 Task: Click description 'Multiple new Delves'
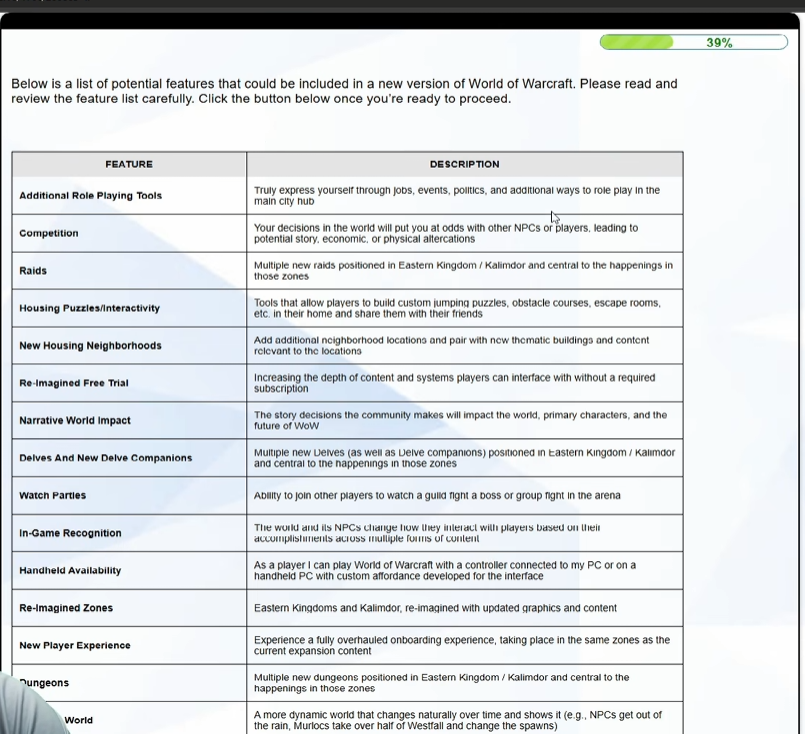tap(464, 458)
